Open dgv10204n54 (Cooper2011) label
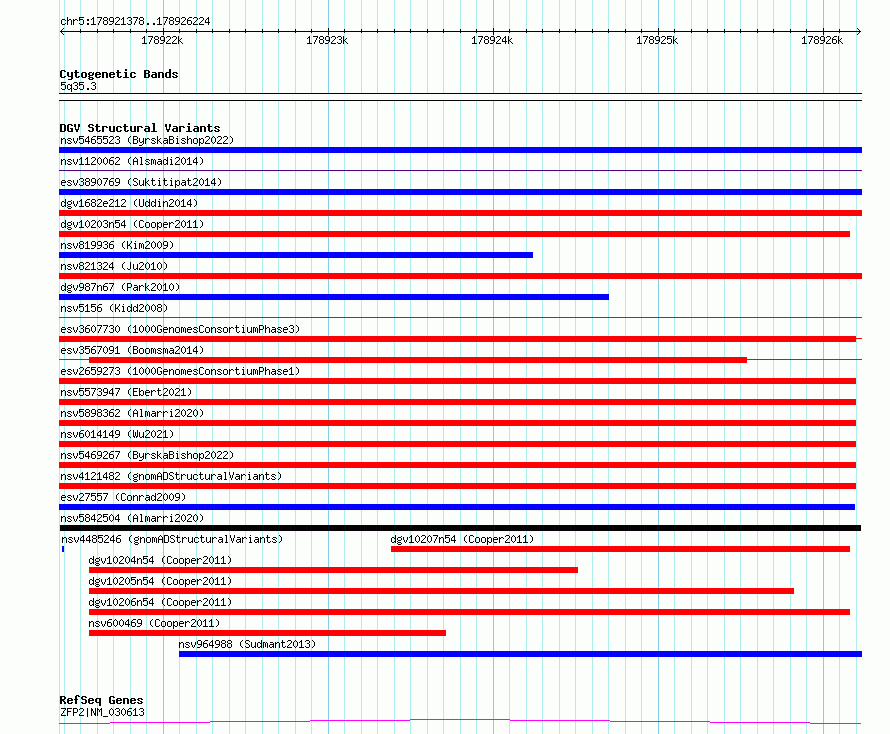The width and height of the screenshot is (890, 734). (x=160, y=560)
